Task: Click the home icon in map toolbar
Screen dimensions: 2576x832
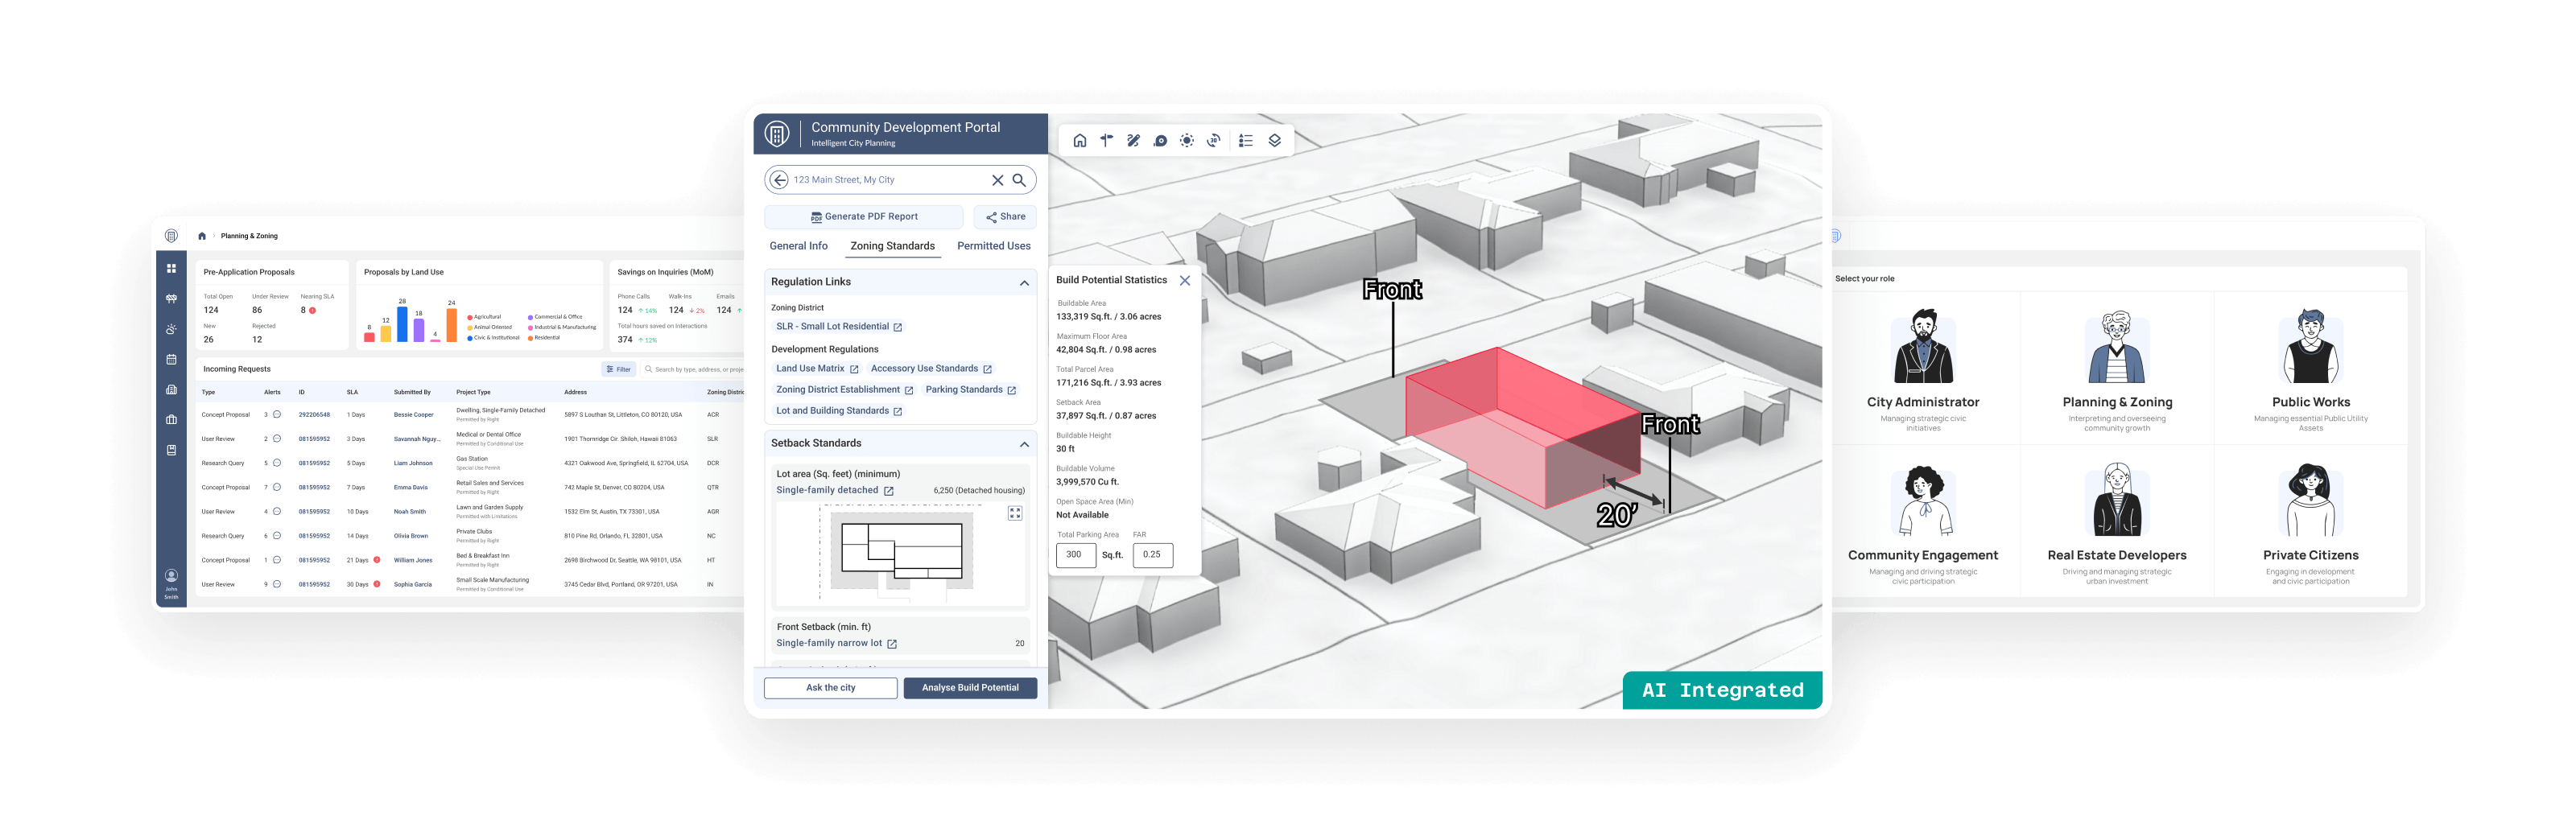Action: (1080, 141)
